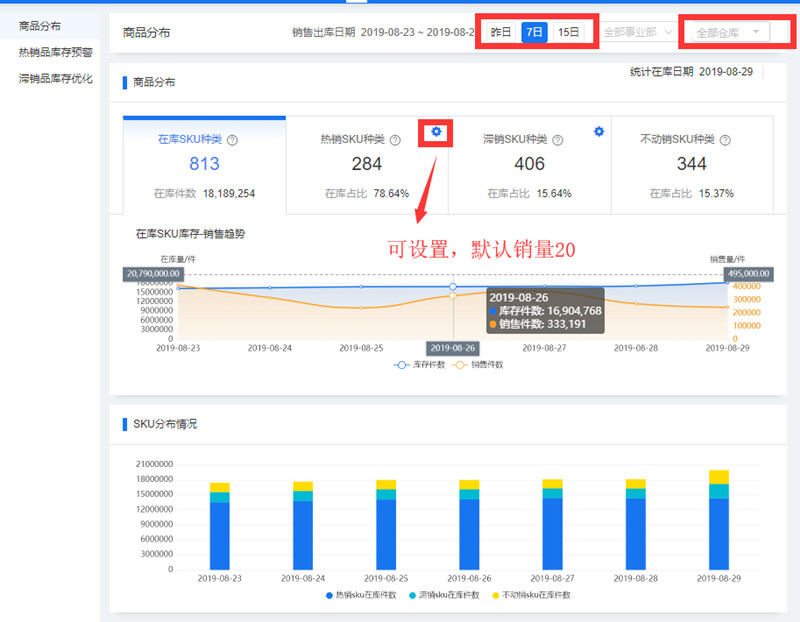Click help icon next to 在库SKU种类

(233, 141)
